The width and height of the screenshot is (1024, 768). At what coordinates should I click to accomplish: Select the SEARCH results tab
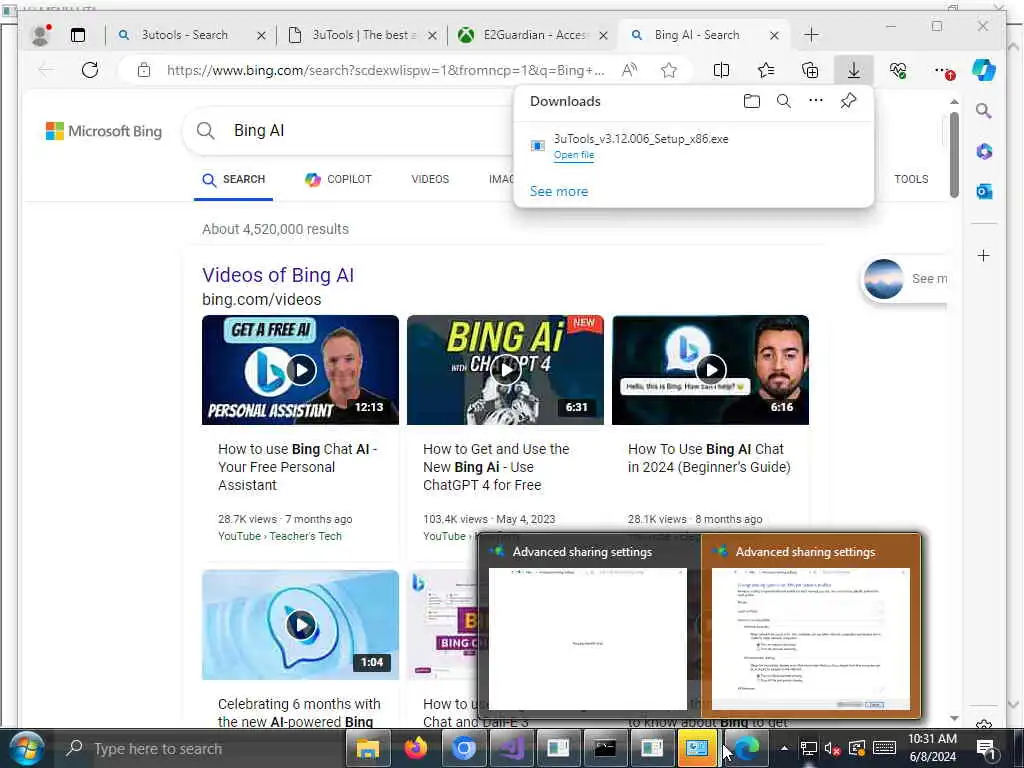click(x=233, y=180)
